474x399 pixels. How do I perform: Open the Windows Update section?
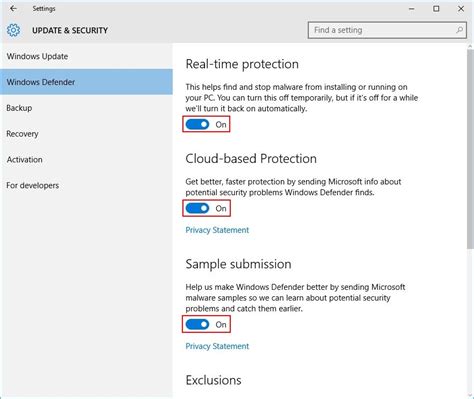86,56
